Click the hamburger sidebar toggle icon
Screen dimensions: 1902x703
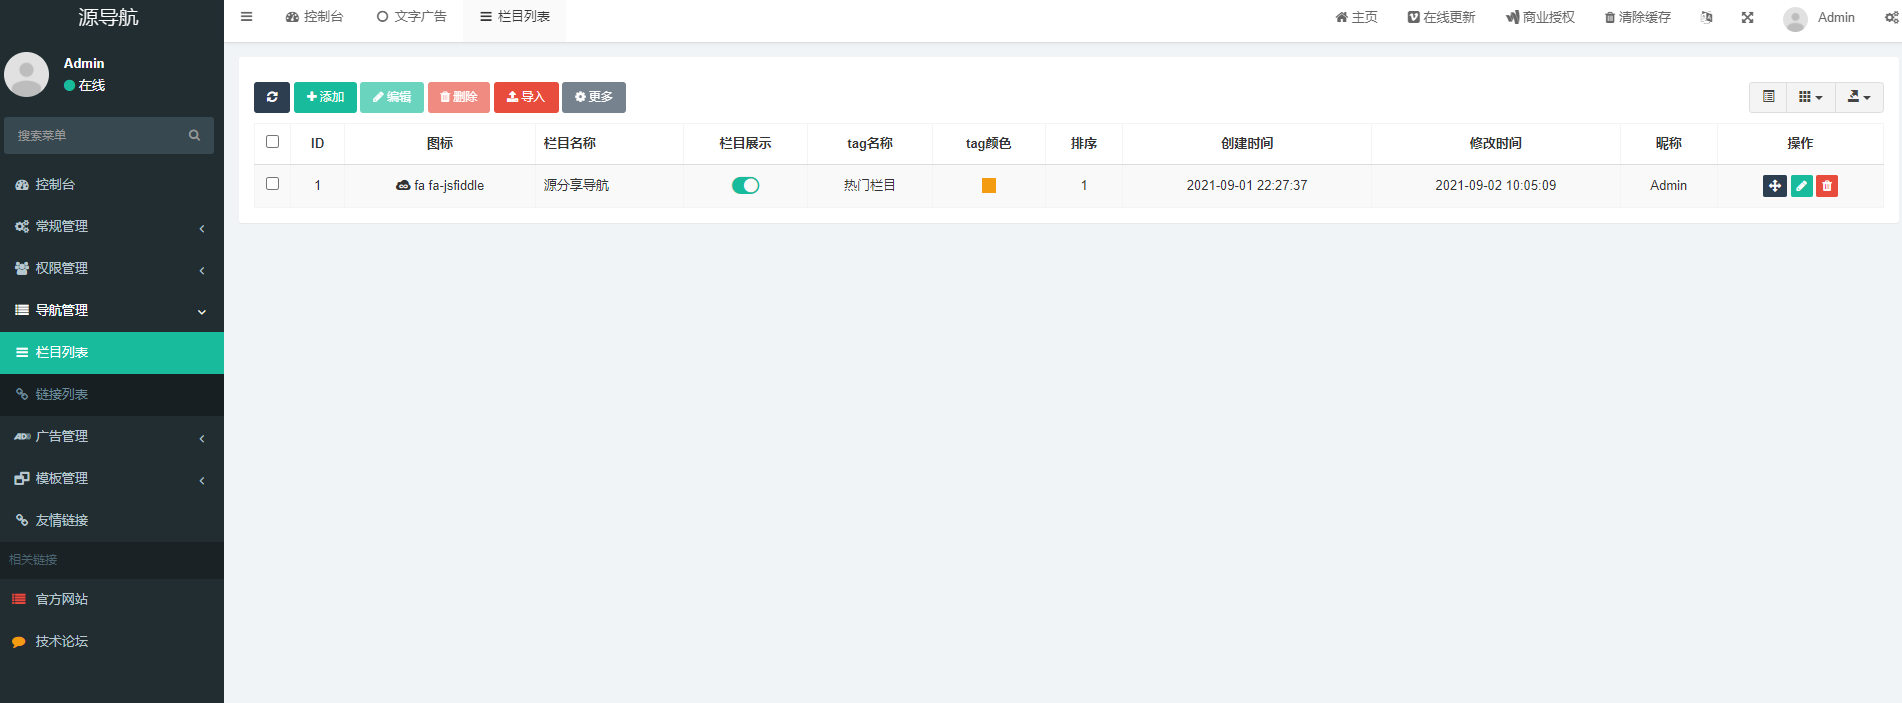246,17
